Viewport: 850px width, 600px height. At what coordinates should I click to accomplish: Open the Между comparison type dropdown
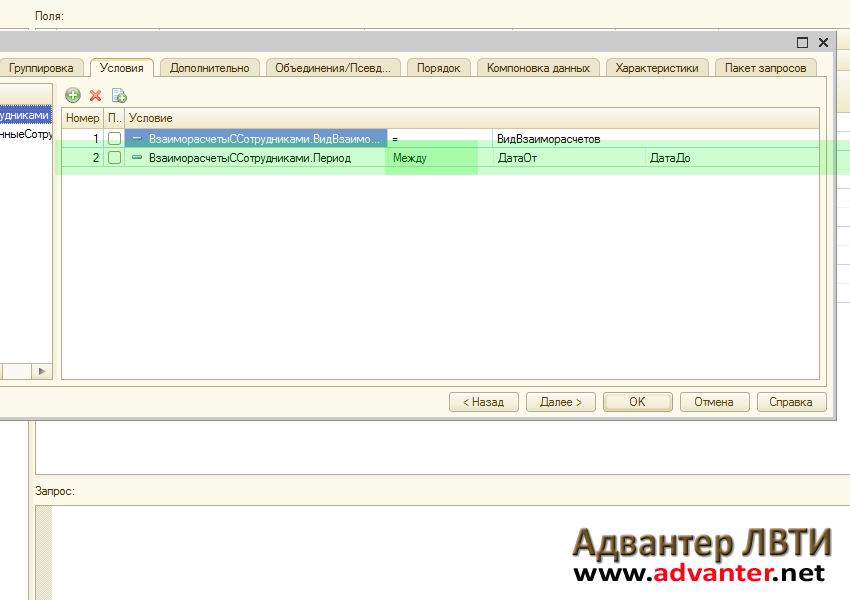pyautogui.click(x=430, y=158)
